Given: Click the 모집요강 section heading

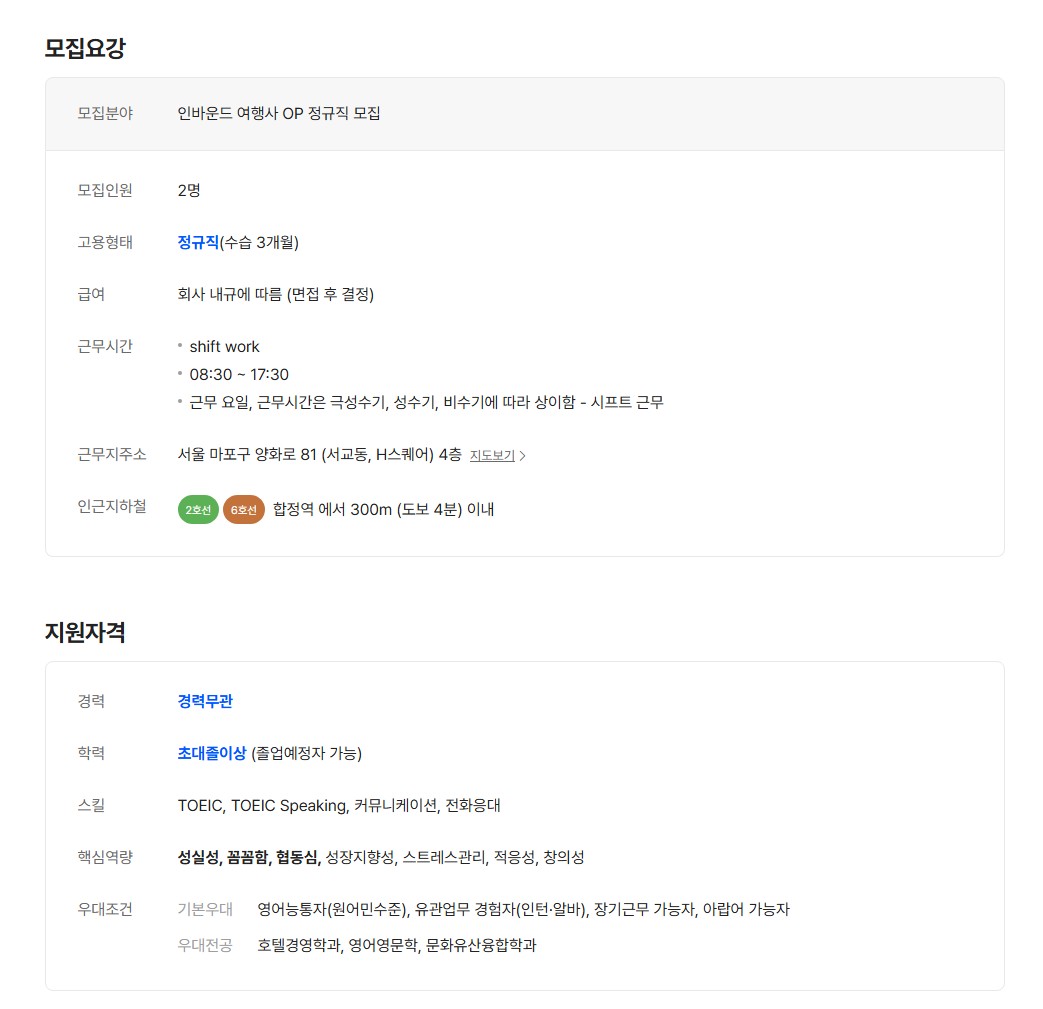Looking at the screenshot, I should click(x=85, y=48).
